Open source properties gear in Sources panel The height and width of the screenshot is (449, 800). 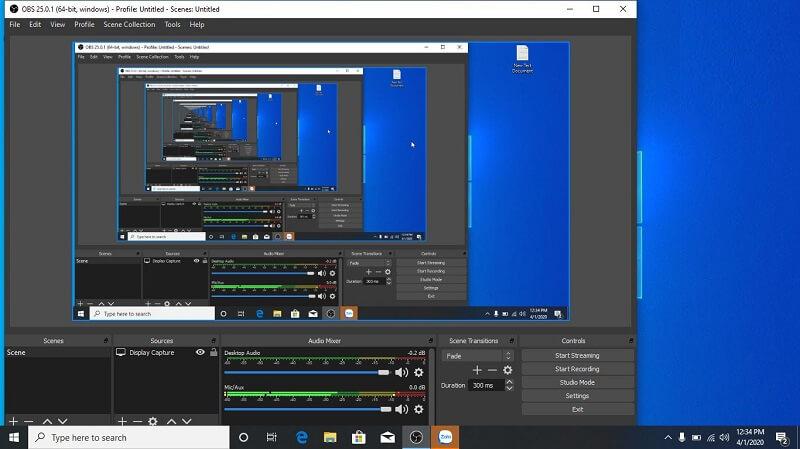(153, 421)
